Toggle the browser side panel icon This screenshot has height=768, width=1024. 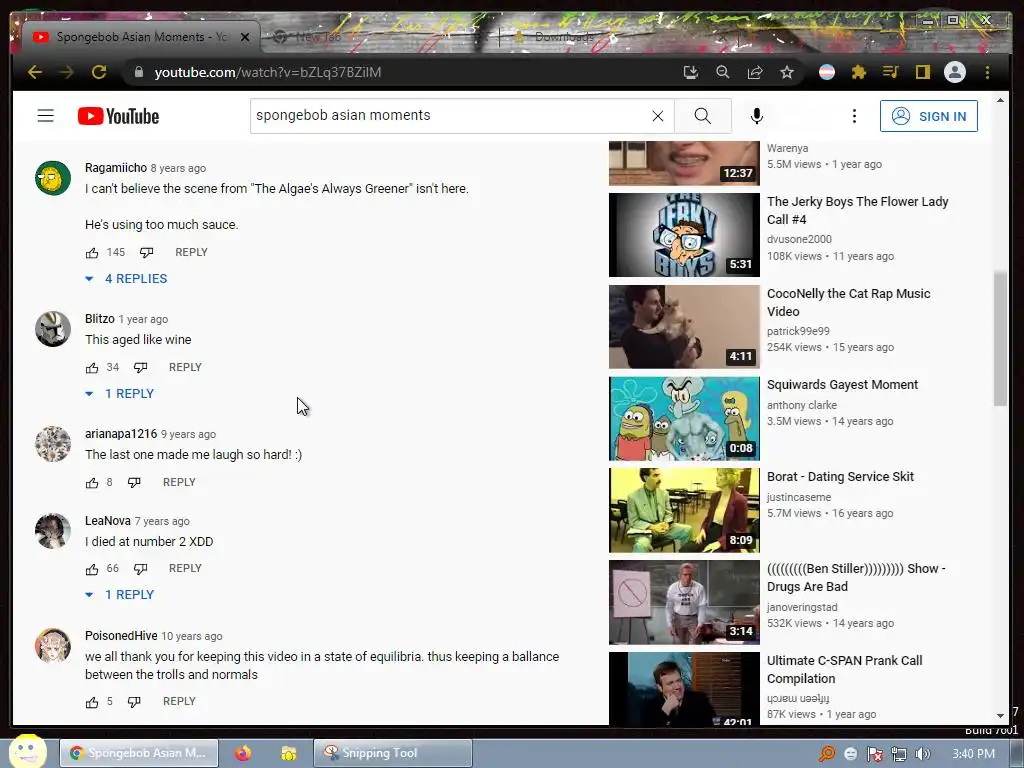tap(922, 72)
